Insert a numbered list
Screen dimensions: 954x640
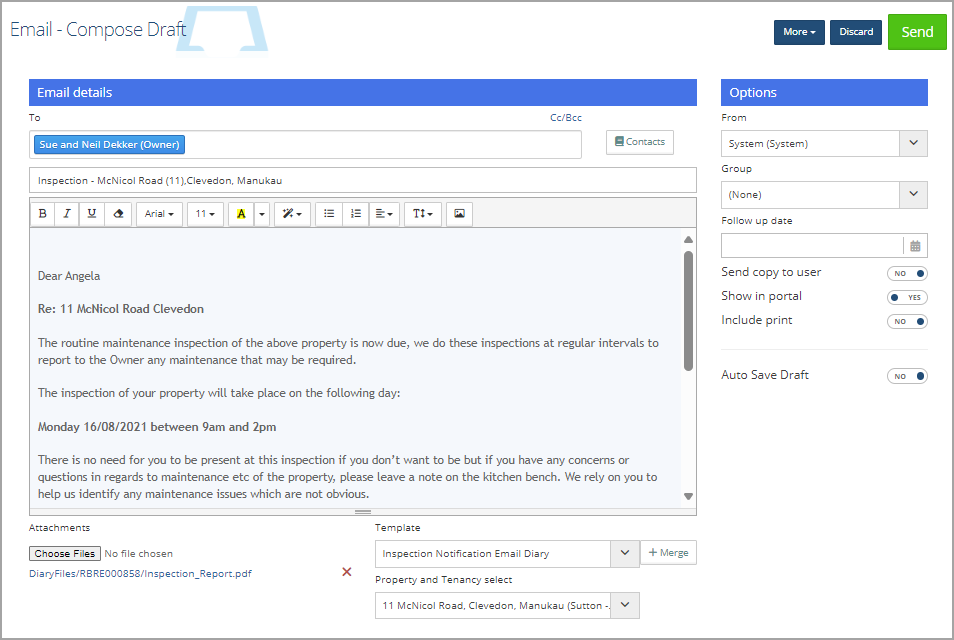click(x=356, y=214)
